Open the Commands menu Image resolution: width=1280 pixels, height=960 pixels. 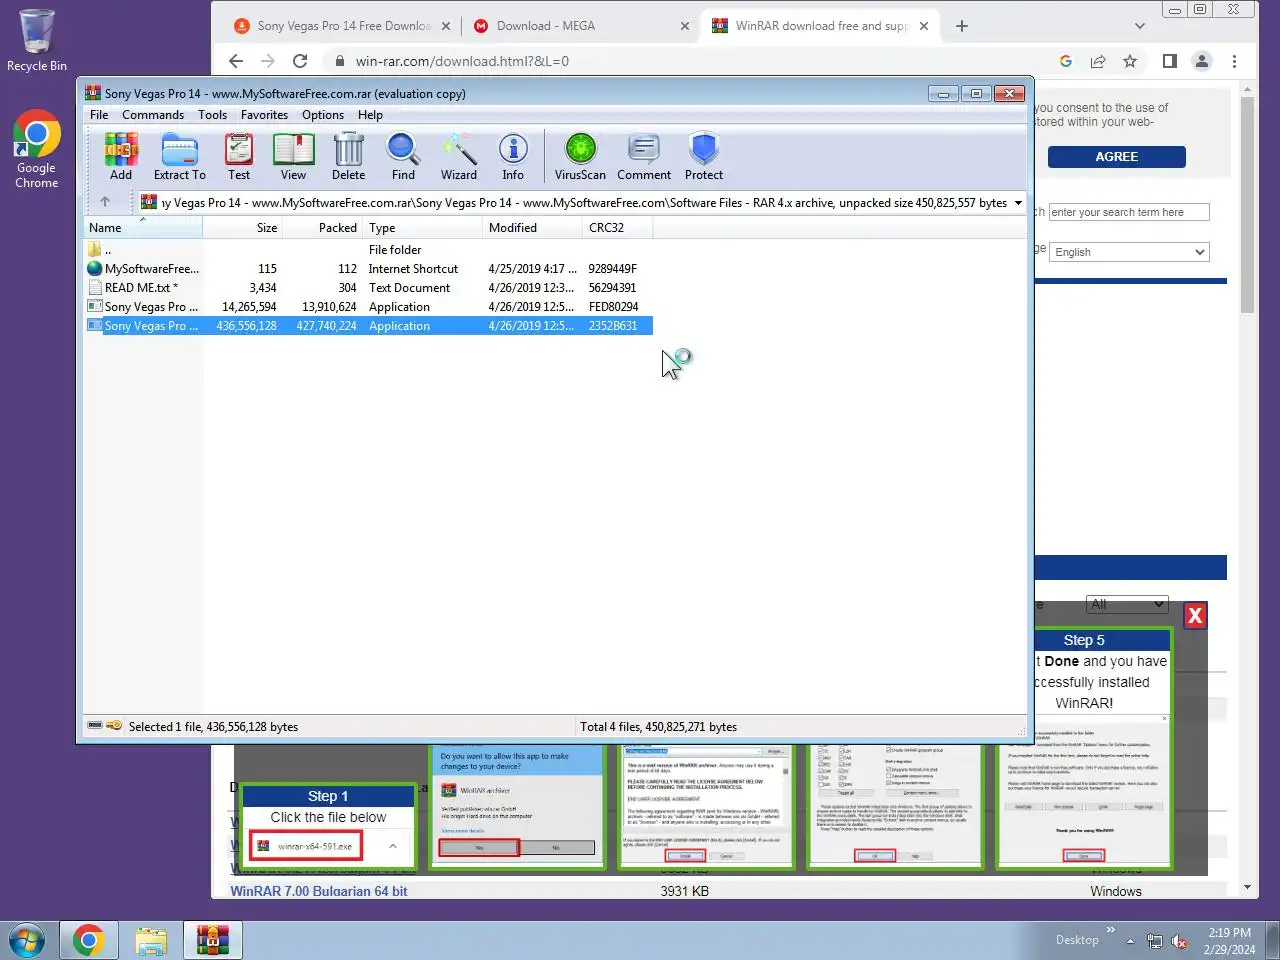(153, 115)
